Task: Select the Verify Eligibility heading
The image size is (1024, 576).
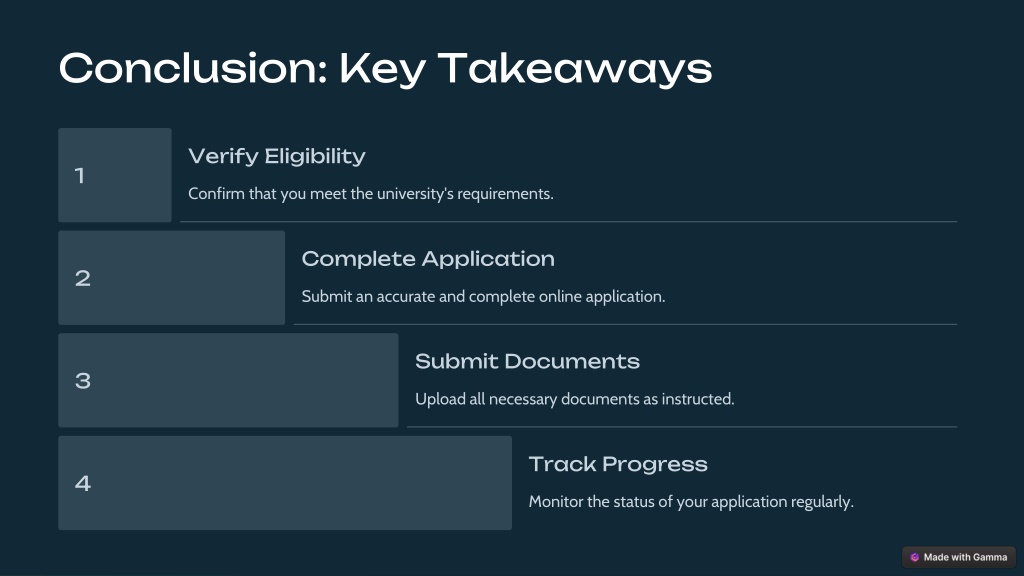Action: point(277,157)
